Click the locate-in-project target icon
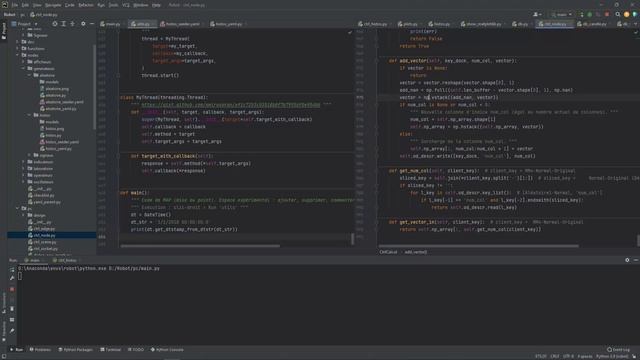The image size is (640, 360). click(x=55, y=24)
